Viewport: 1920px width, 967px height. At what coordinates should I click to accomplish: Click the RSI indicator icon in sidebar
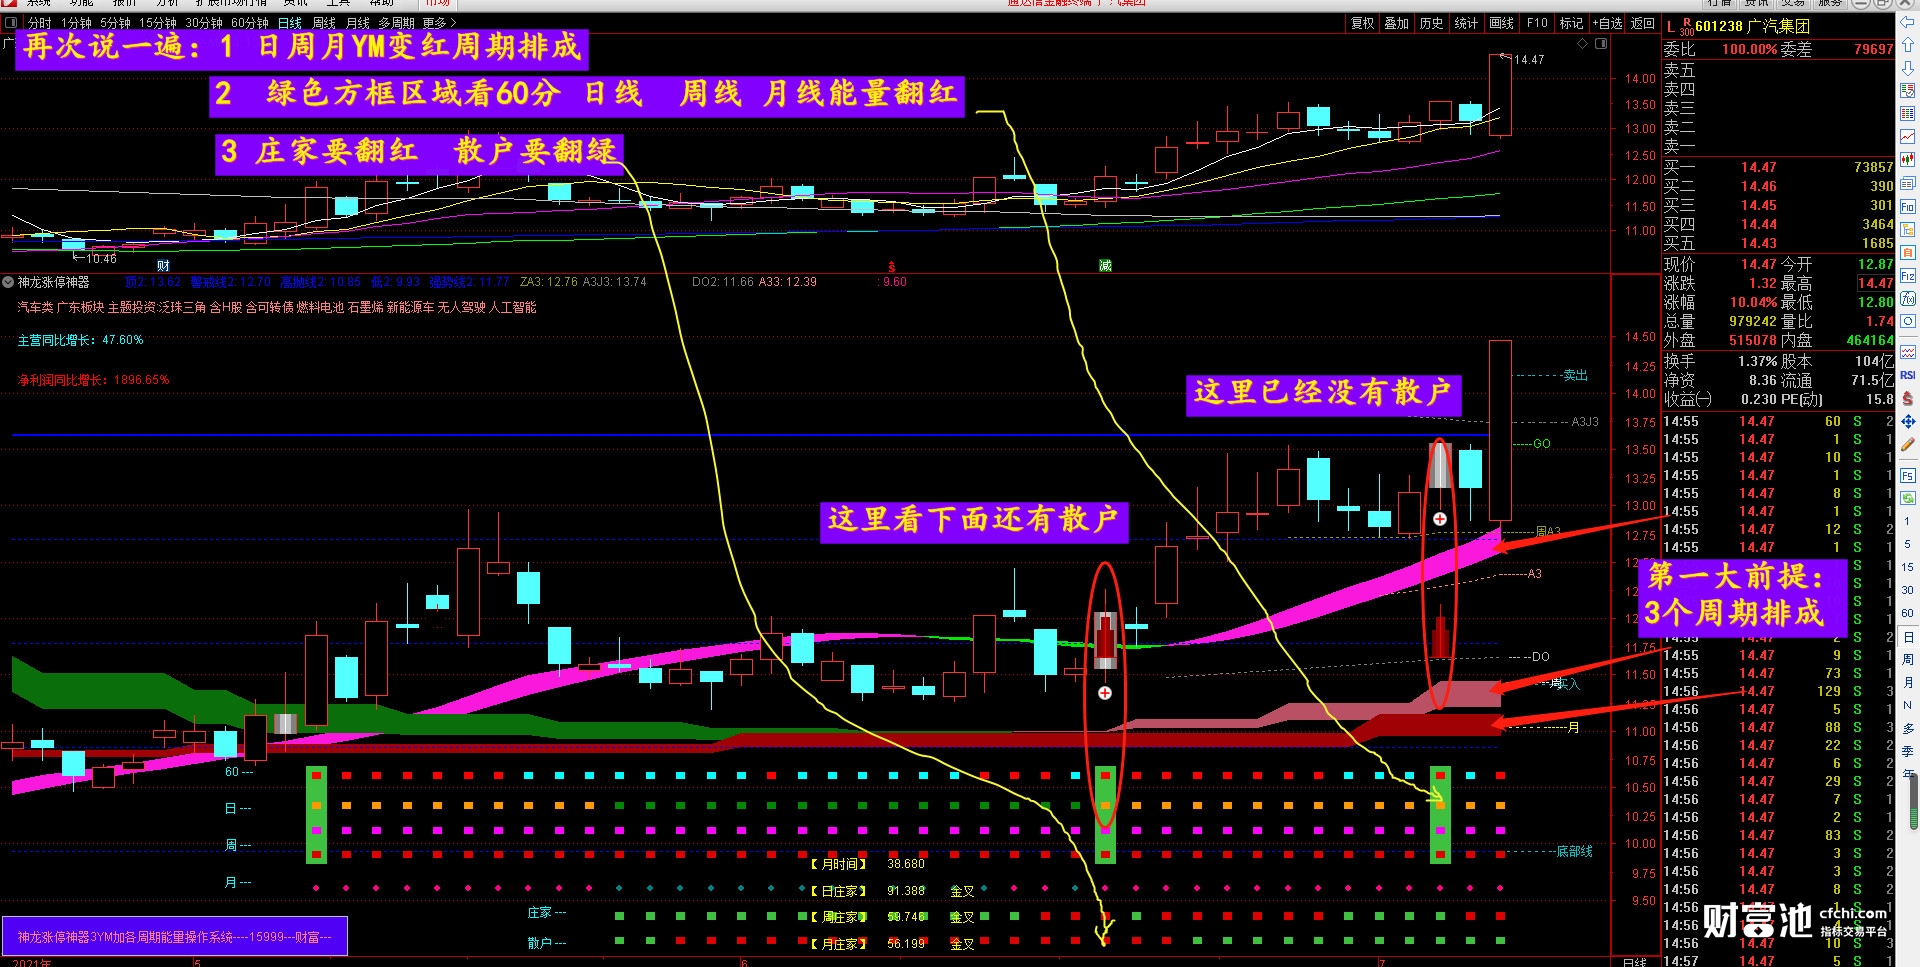tap(1908, 375)
